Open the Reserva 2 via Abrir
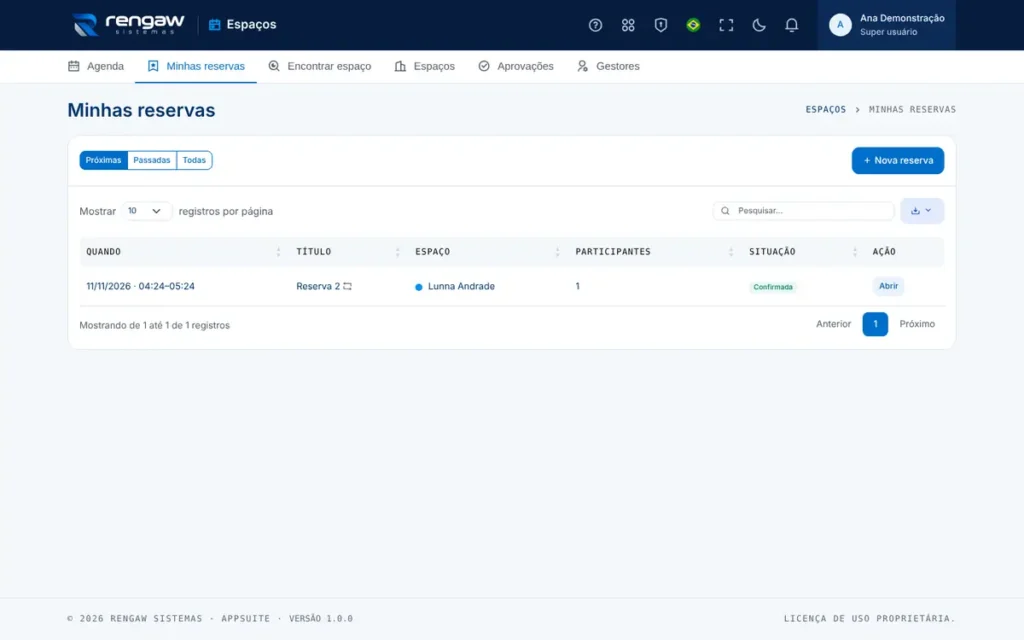The image size is (1024, 640). tap(888, 286)
